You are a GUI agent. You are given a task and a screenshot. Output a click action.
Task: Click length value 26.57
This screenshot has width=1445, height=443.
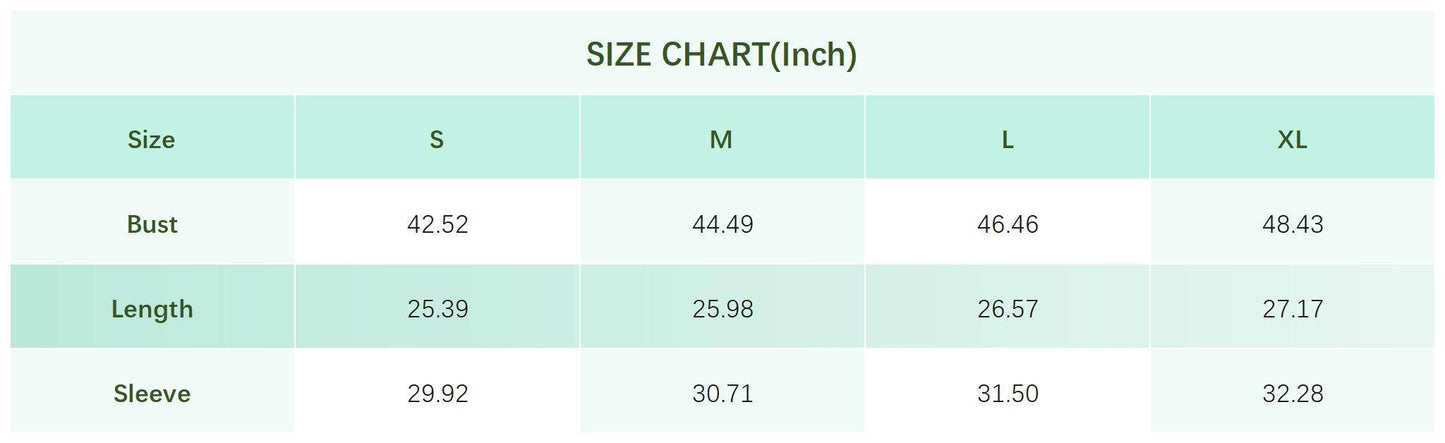pos(1007,309)
